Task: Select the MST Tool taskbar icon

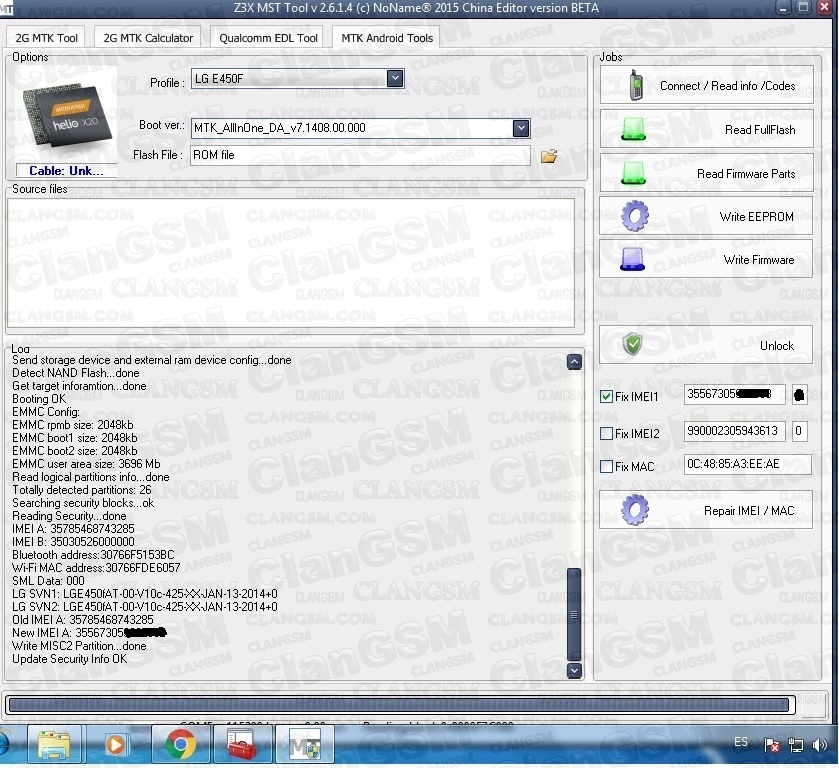Action: pos(304,744)
